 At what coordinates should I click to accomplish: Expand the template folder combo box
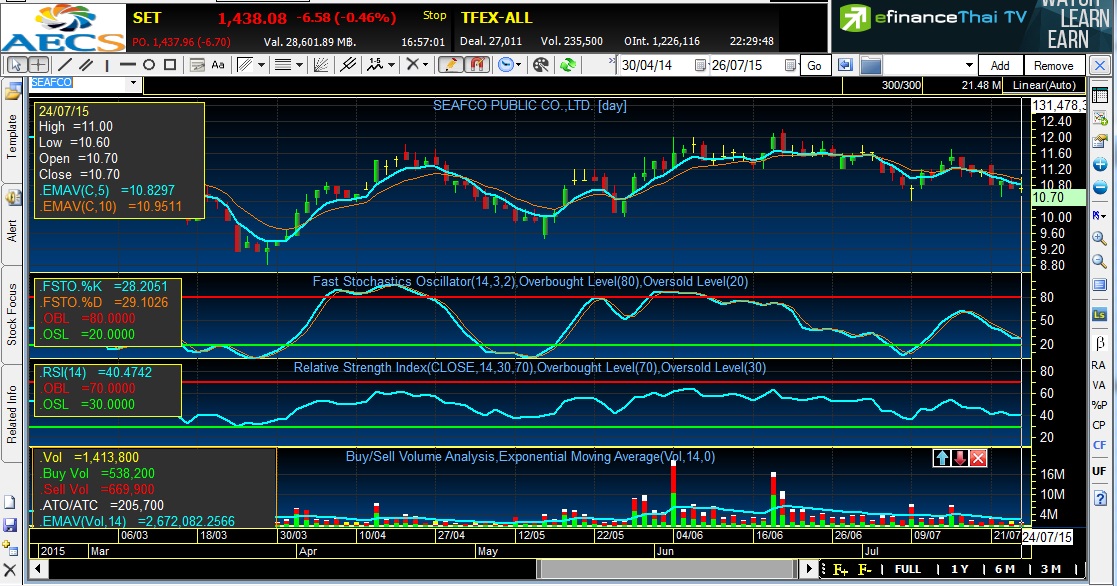point(969,66)
